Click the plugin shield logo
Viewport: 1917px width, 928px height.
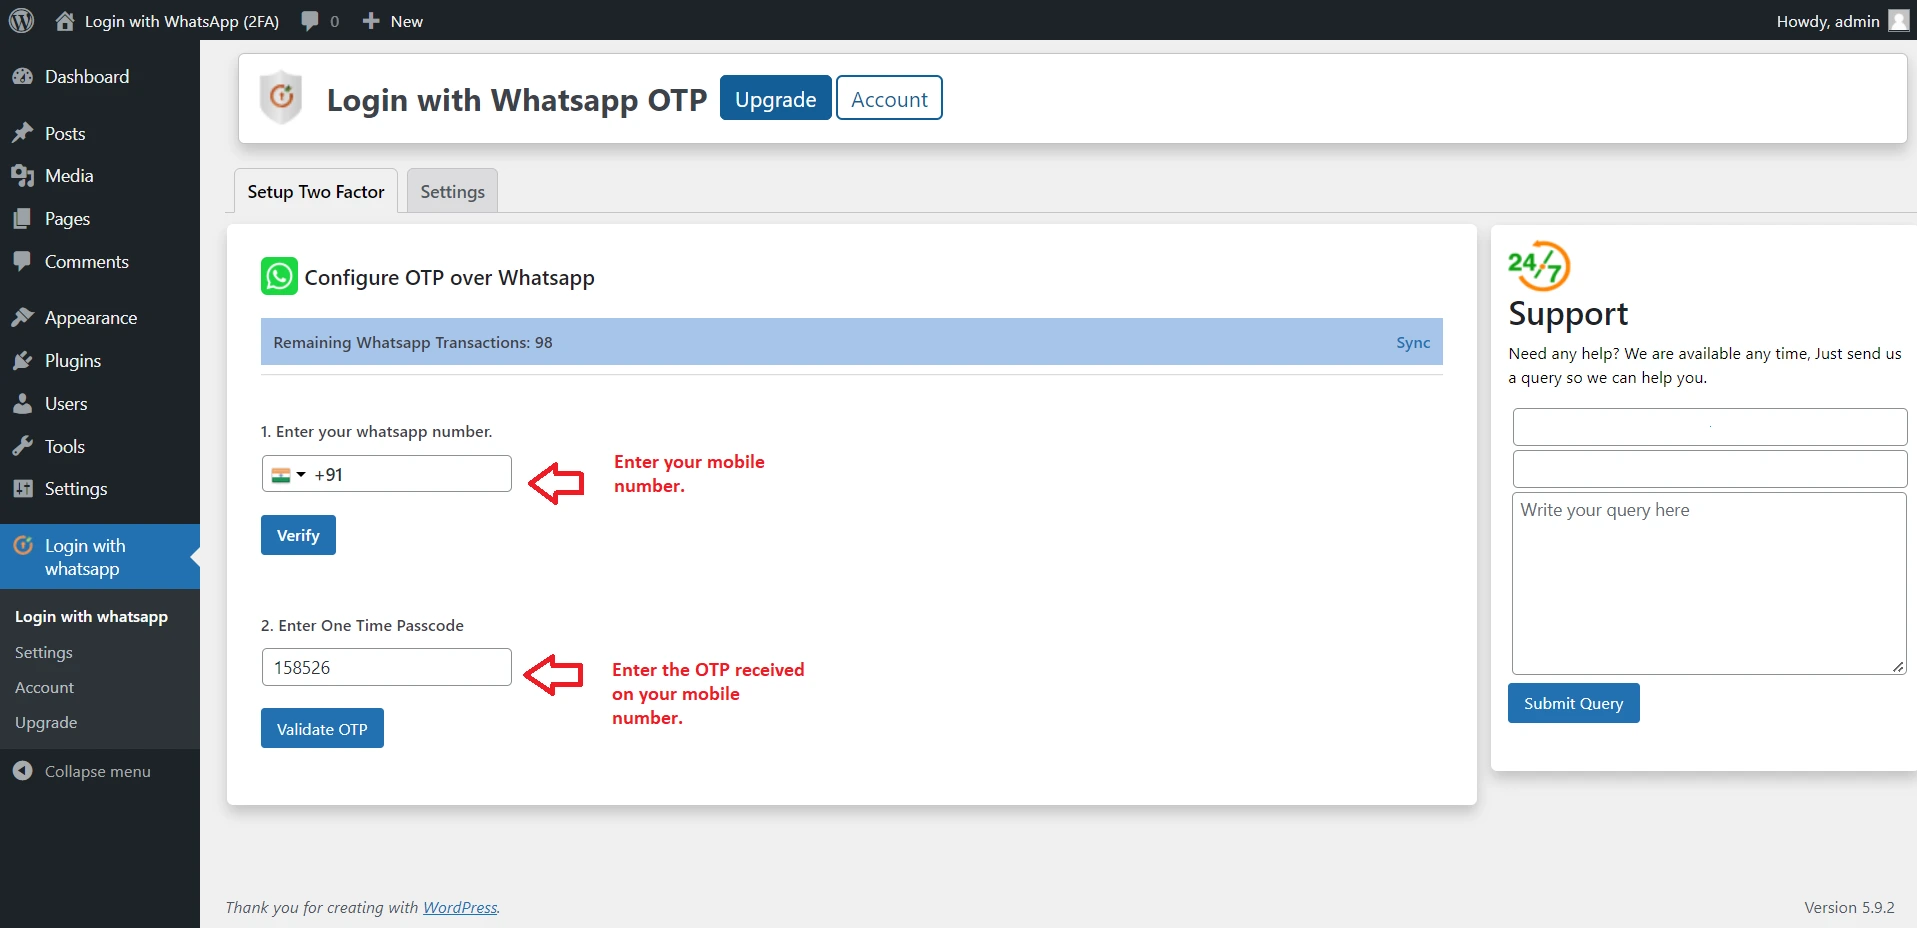(x=281, y=98)
